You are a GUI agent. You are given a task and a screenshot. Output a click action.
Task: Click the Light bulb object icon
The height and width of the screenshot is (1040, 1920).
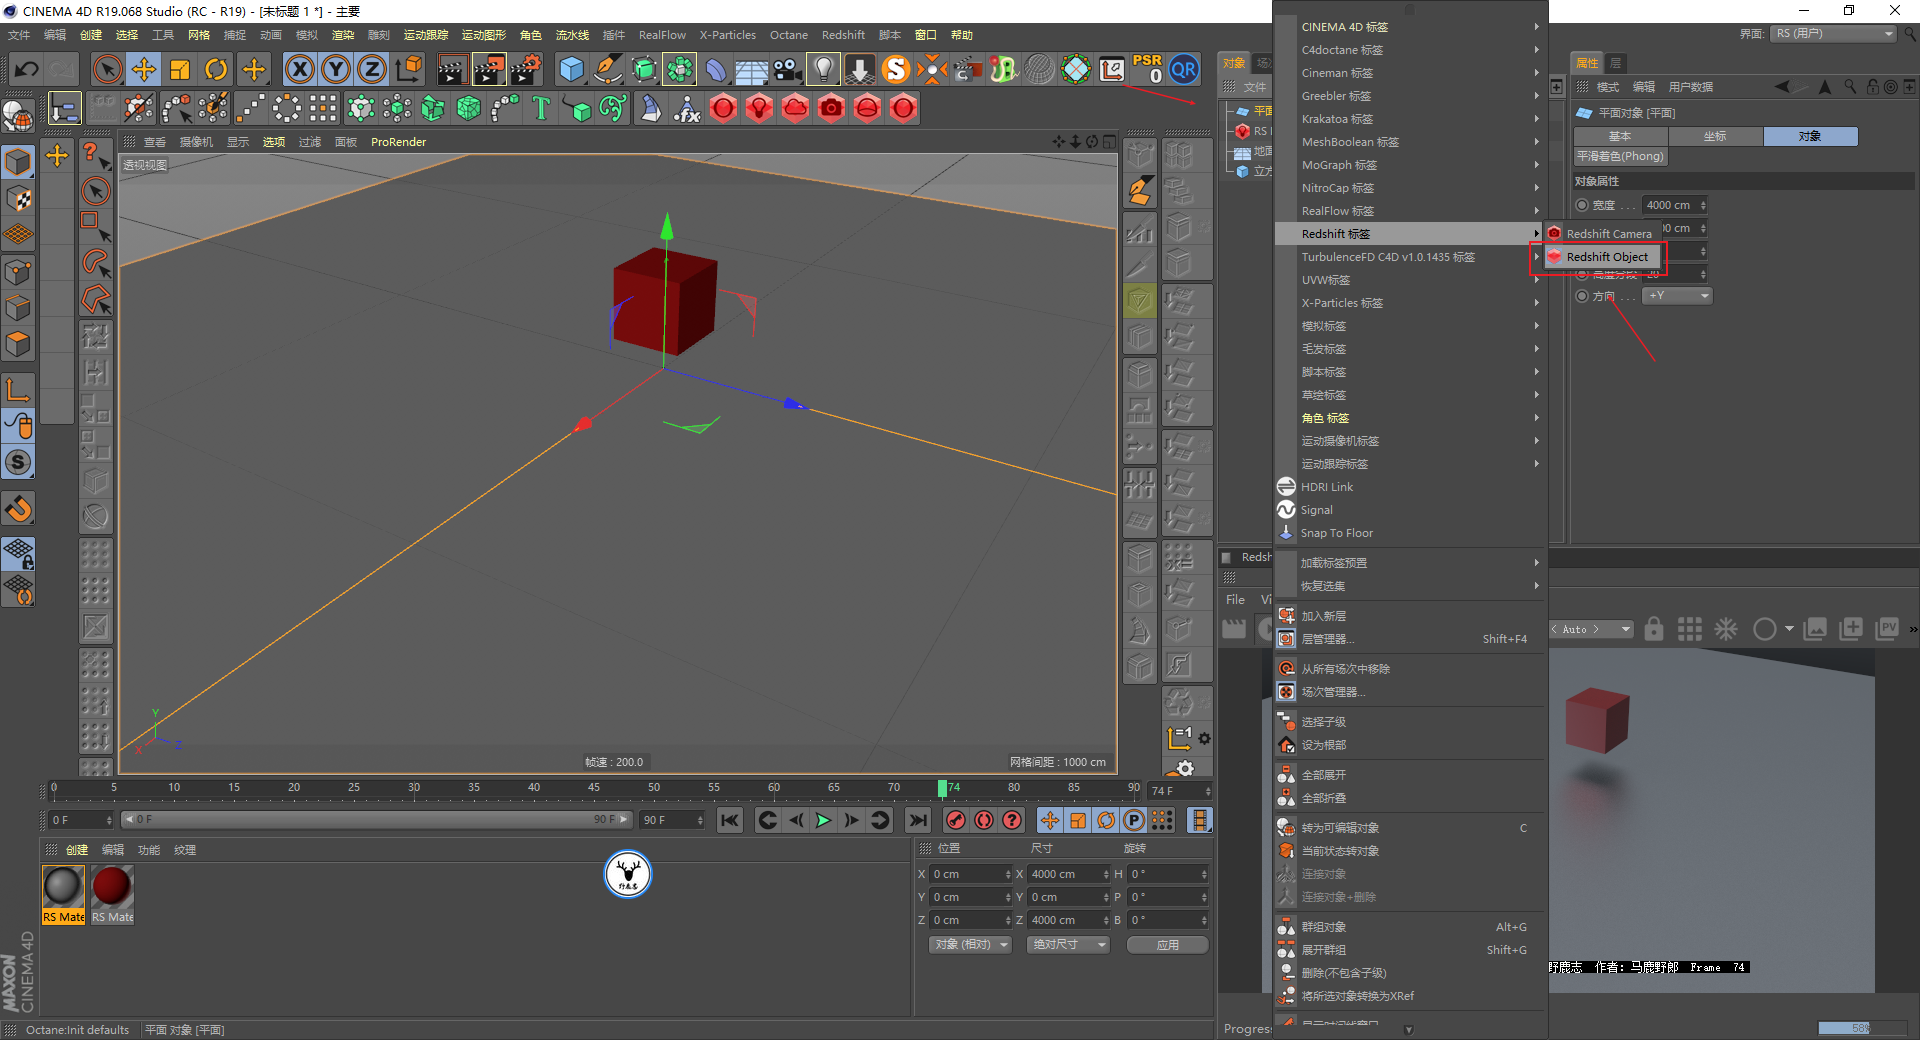coord(824,69)
